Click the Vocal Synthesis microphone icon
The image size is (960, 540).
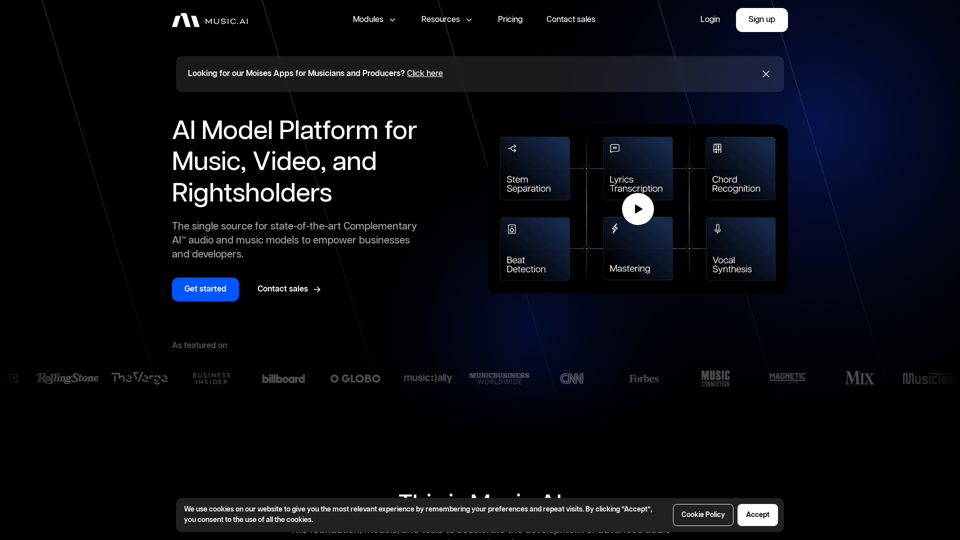(x=717, y=229)
